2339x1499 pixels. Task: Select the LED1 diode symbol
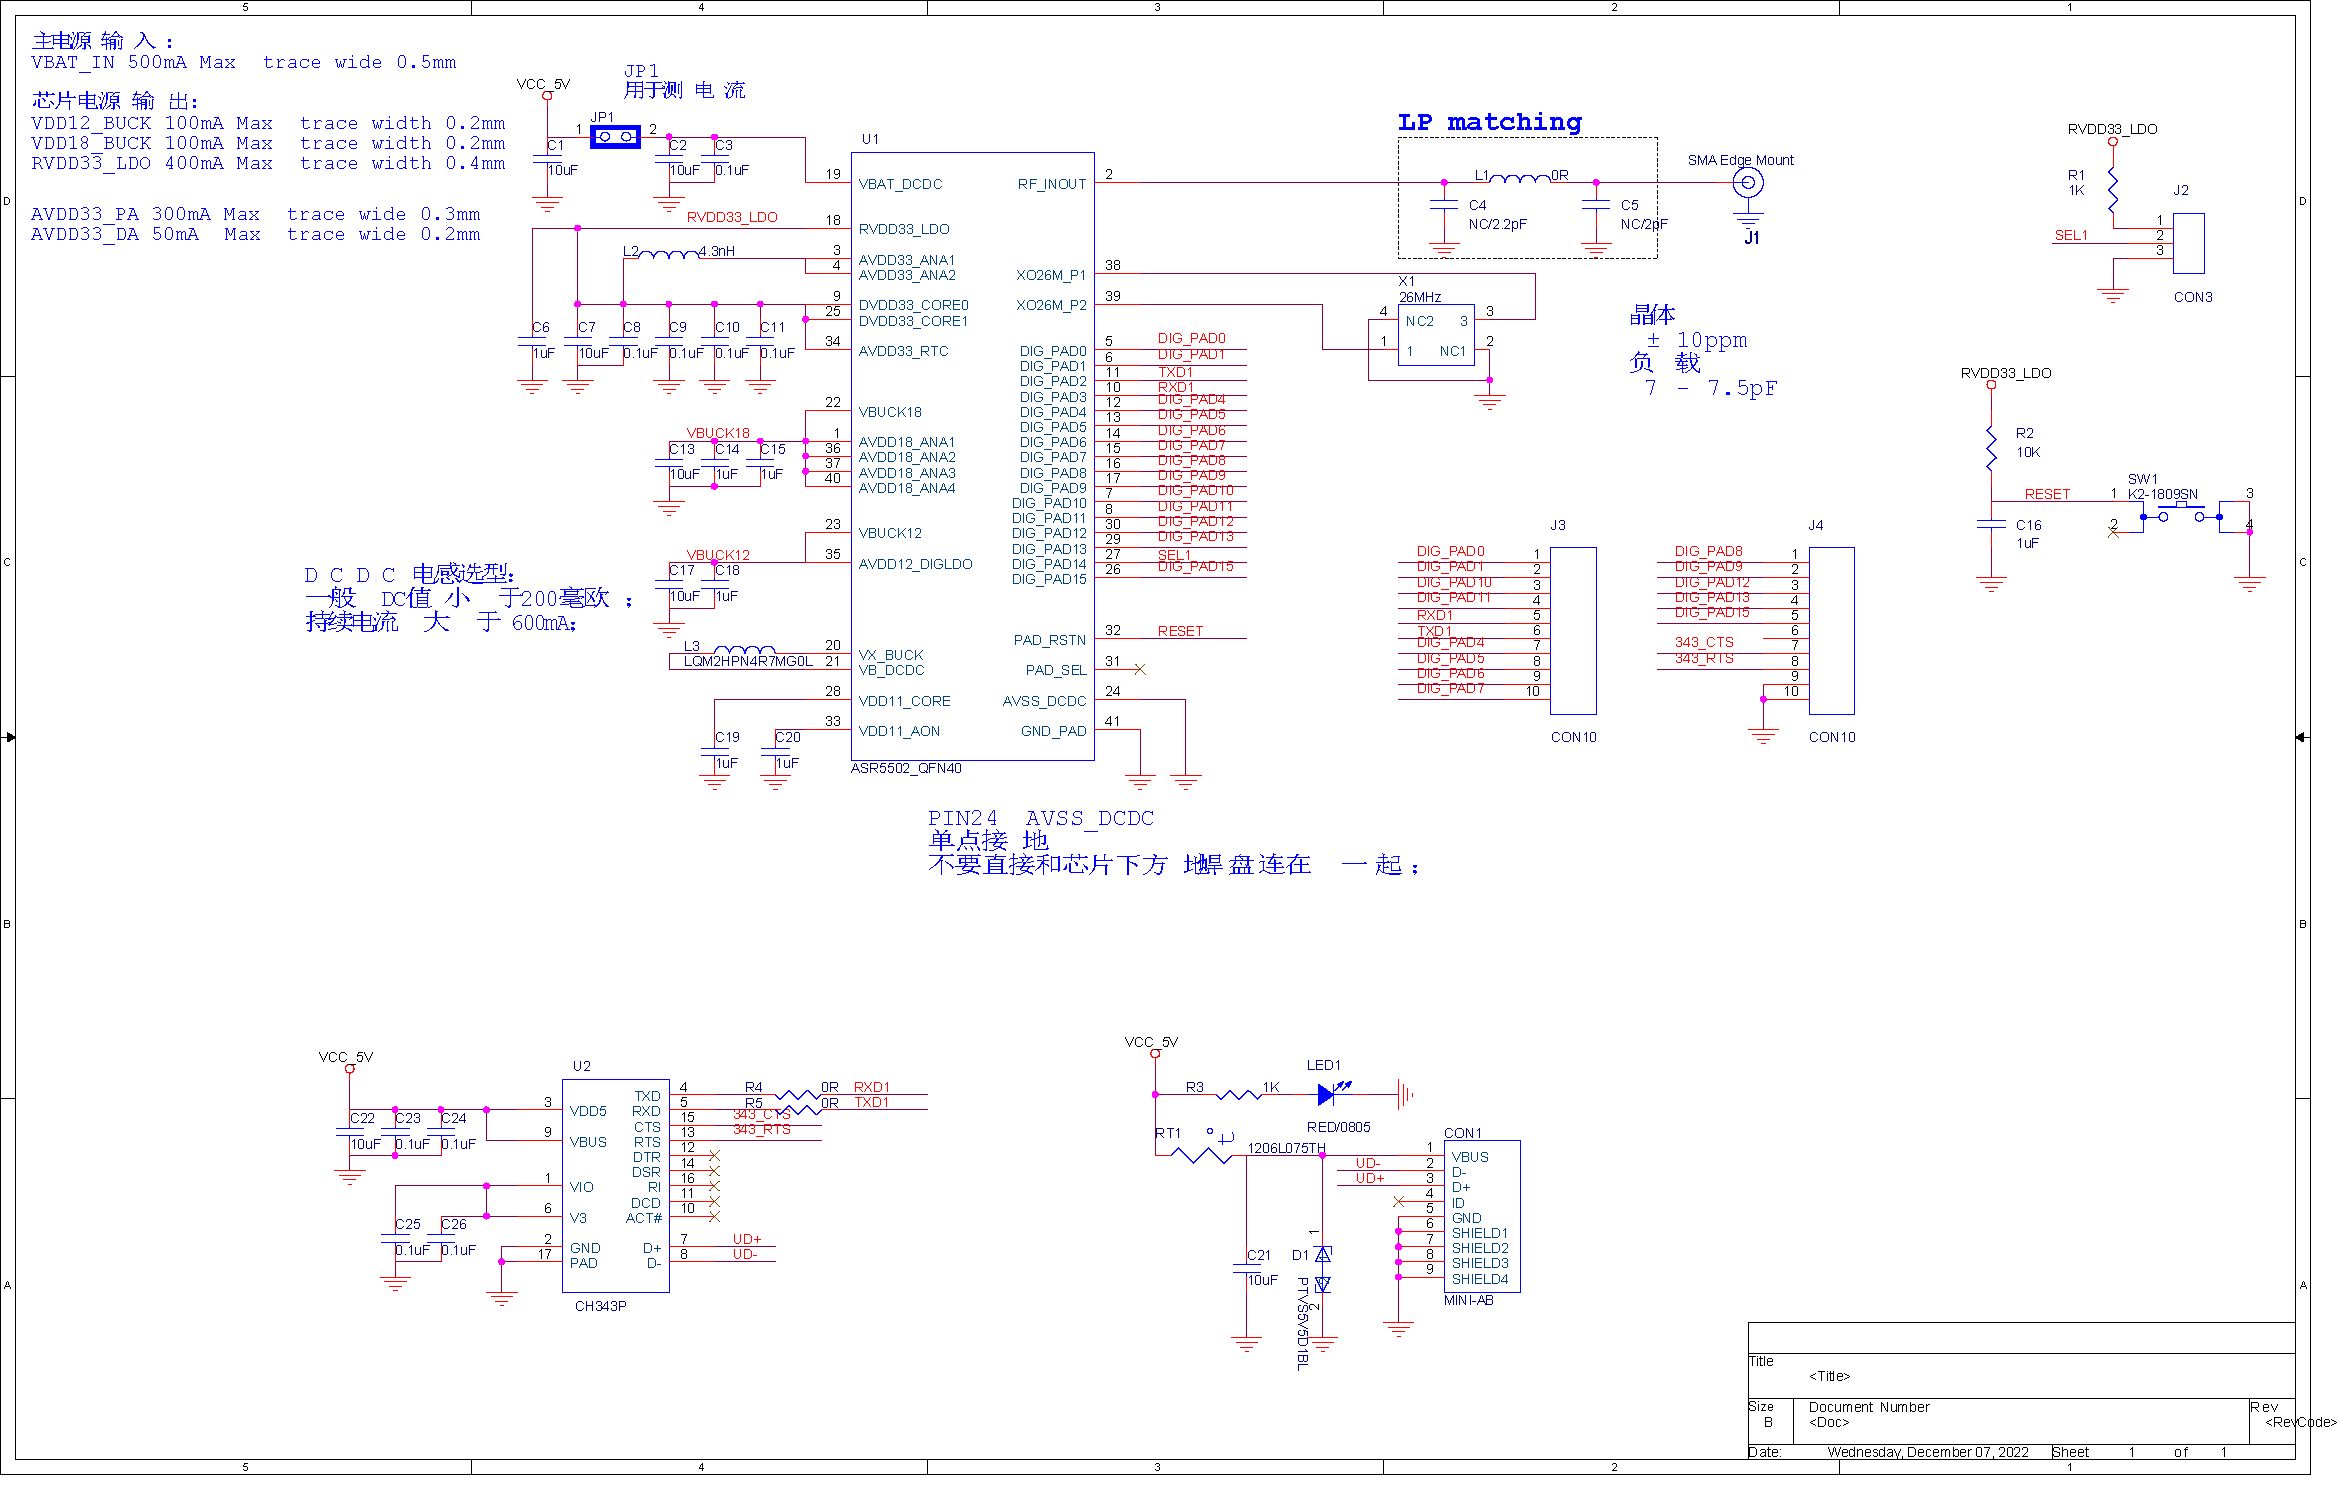click(x=1329, y=1095)
